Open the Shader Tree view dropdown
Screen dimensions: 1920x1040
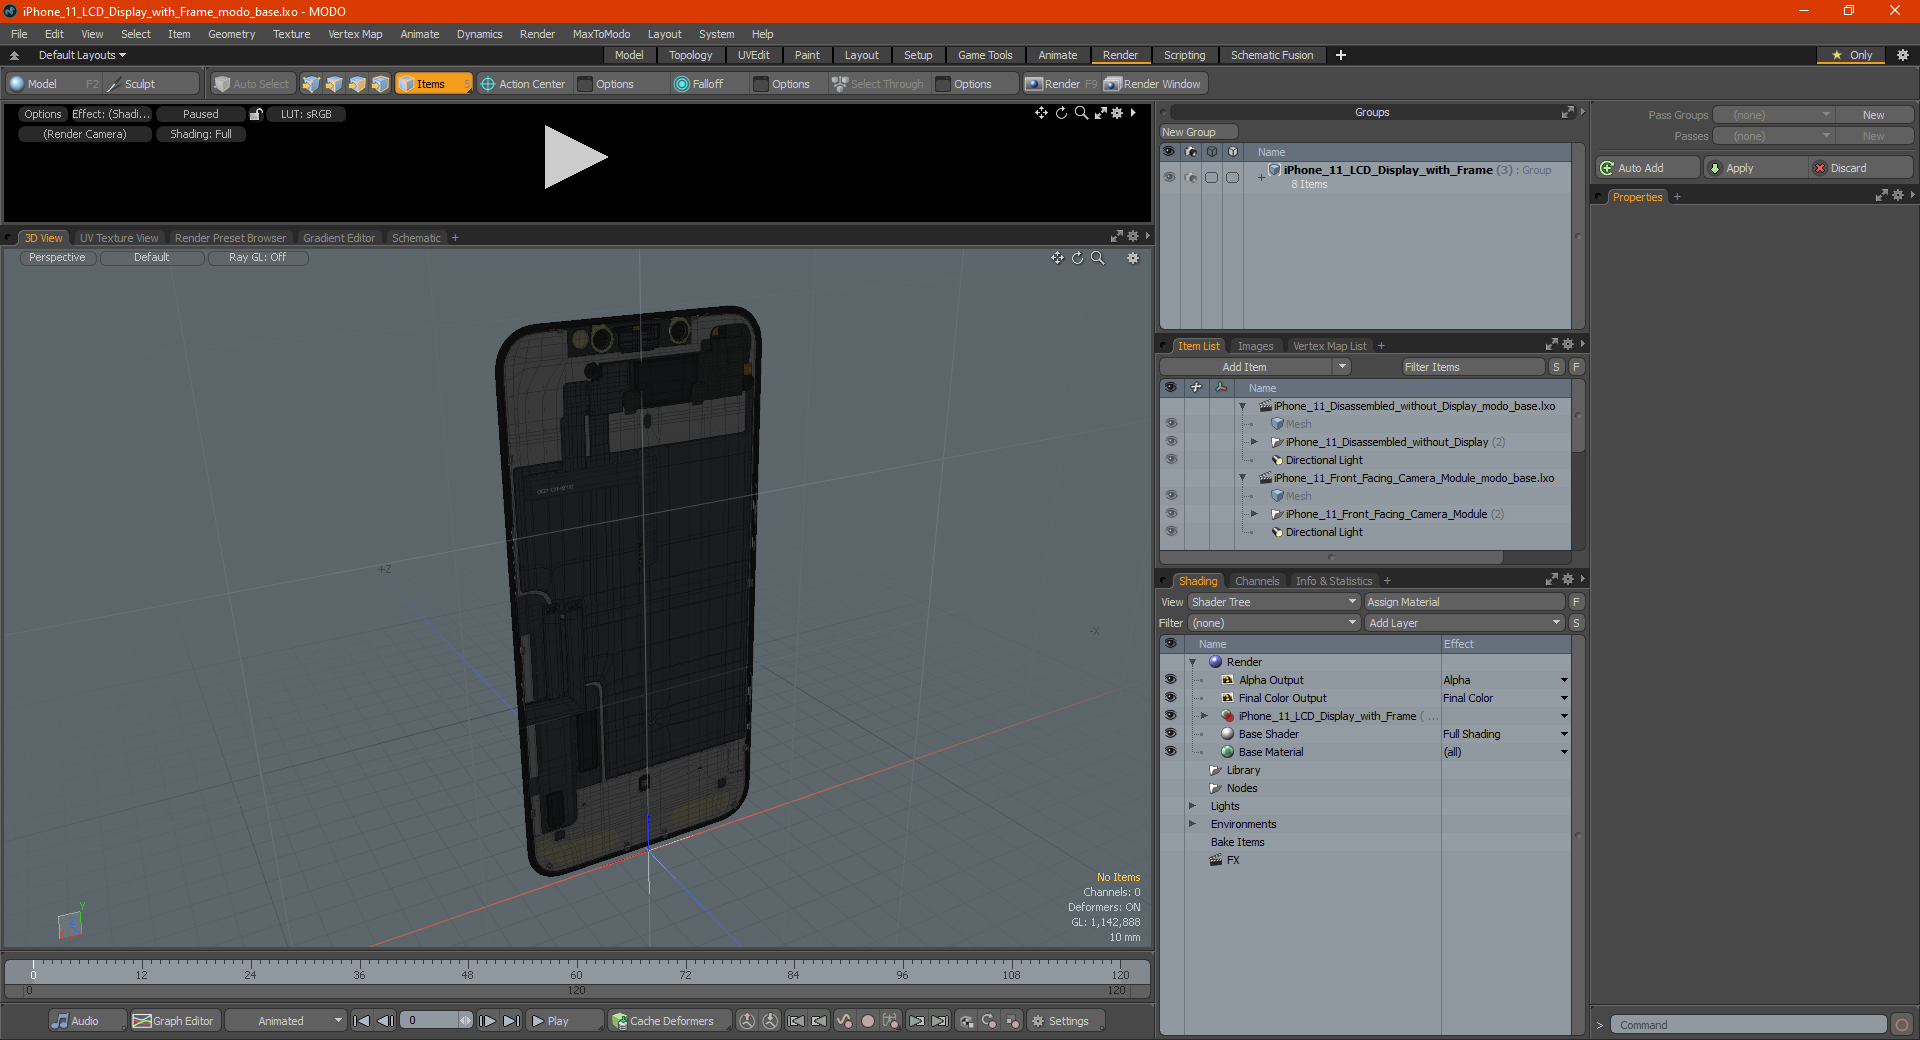pos(1274,602)
